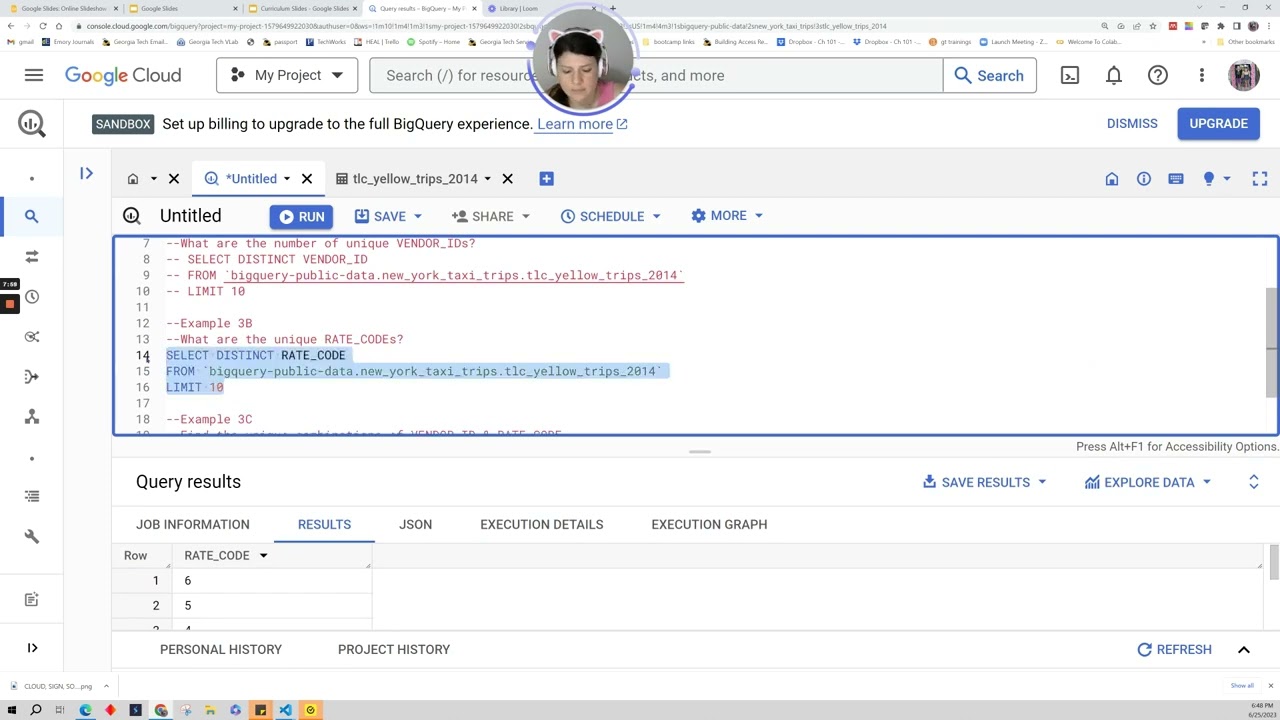This screenshot has width=1280, height=720.
Task: Open Chrome extensions puzzle icon
Action: [x=1220, y=26]
